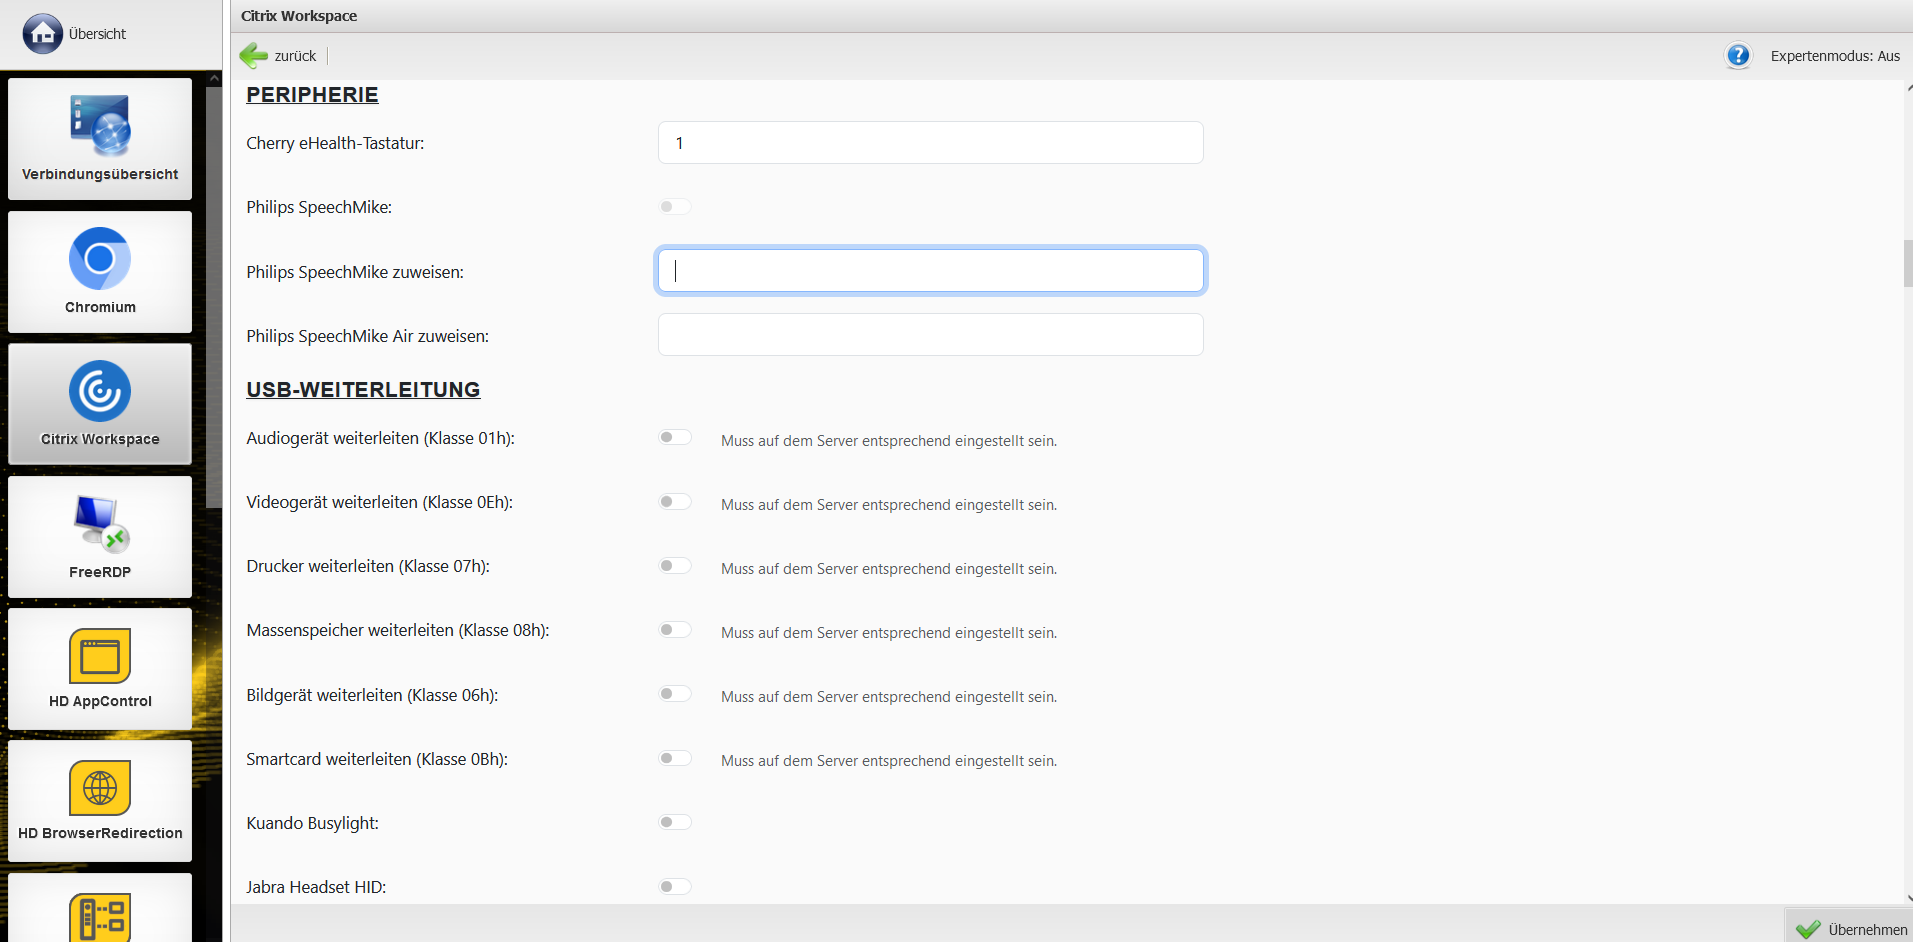Click the server hint beside Audiogerät weiterleiten
1913x942 pixels.
point(889,441)
